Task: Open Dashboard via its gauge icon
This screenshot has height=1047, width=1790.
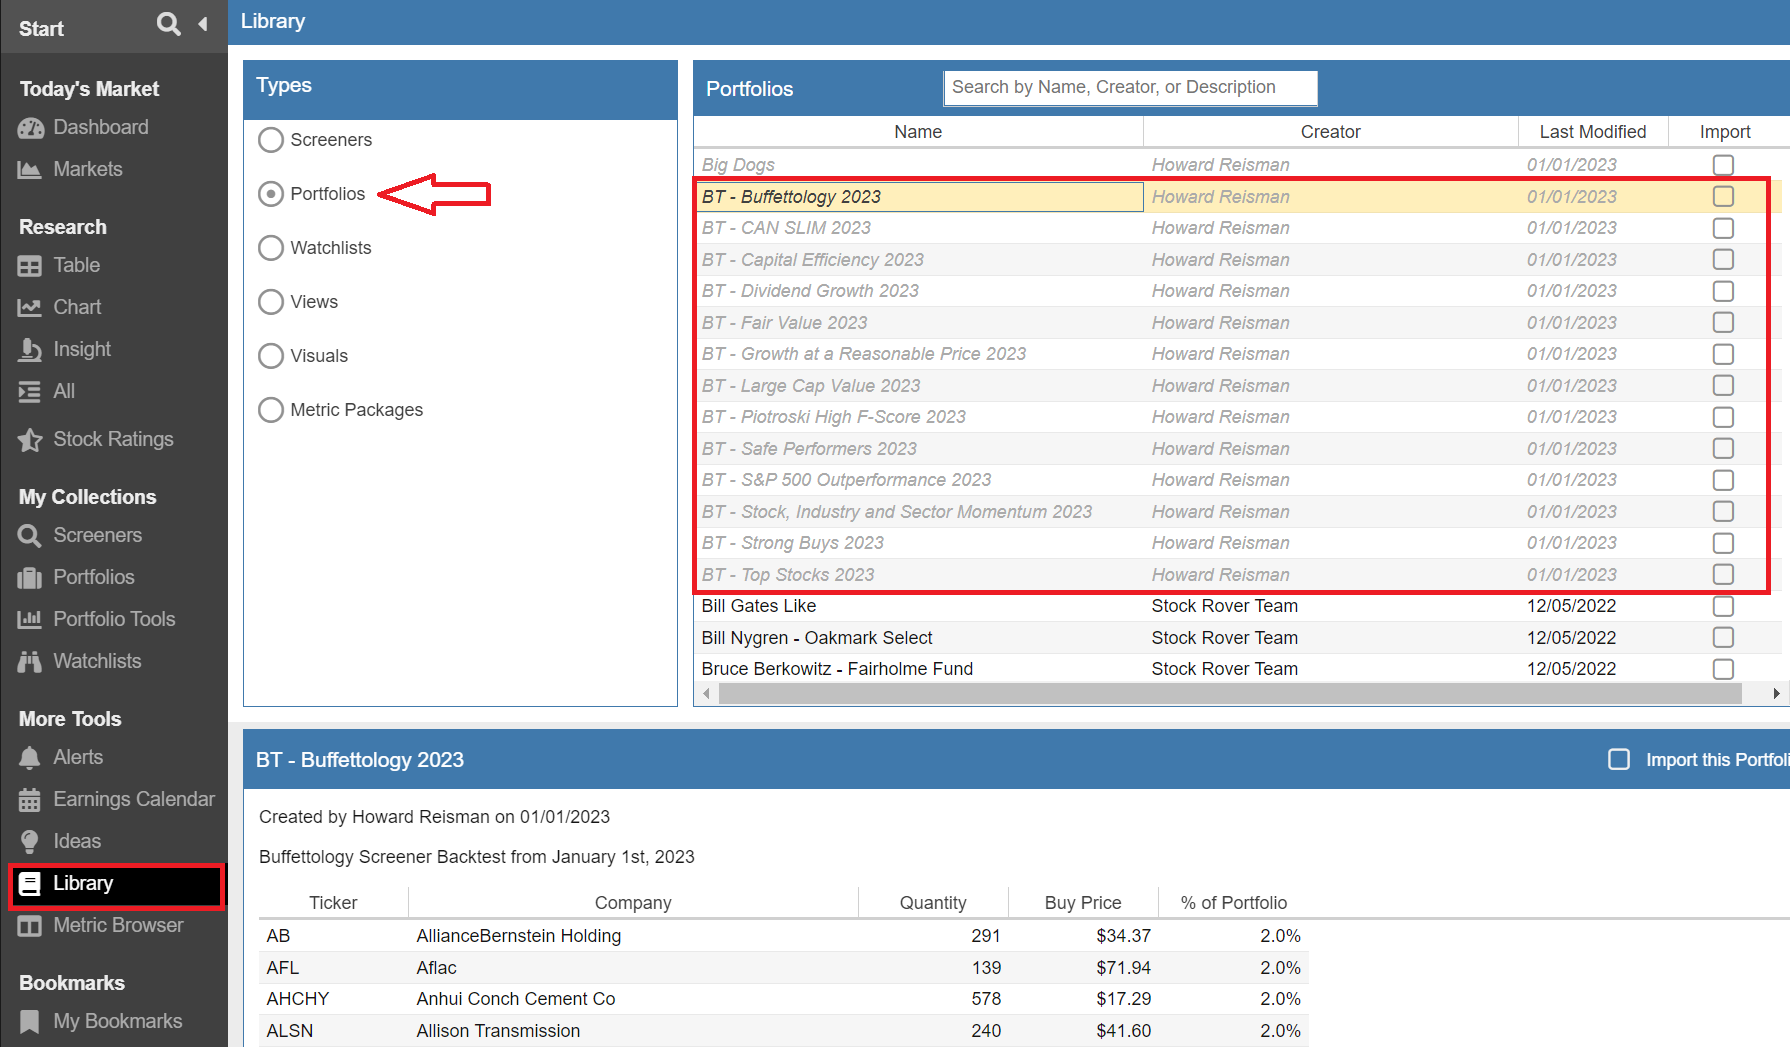Action: [x=31, y=128]
